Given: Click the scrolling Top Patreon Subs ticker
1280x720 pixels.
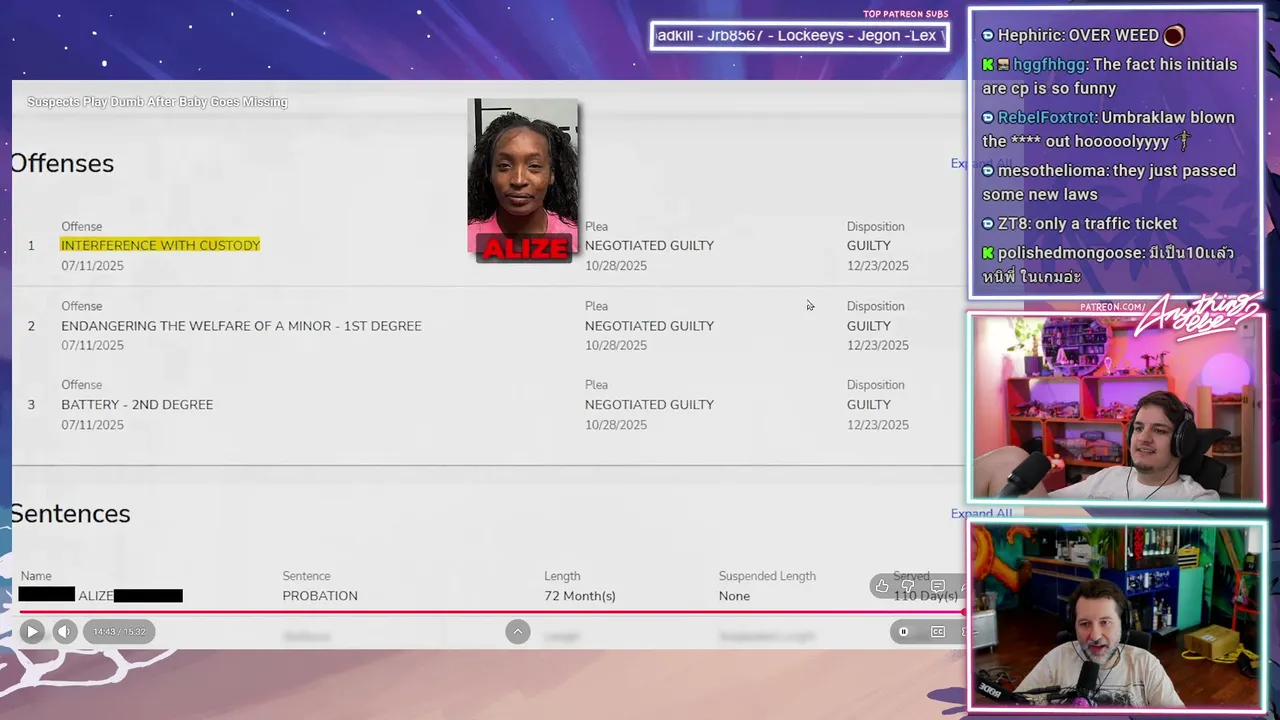Looking at the screenshot, I should click(x=799, y=36).
